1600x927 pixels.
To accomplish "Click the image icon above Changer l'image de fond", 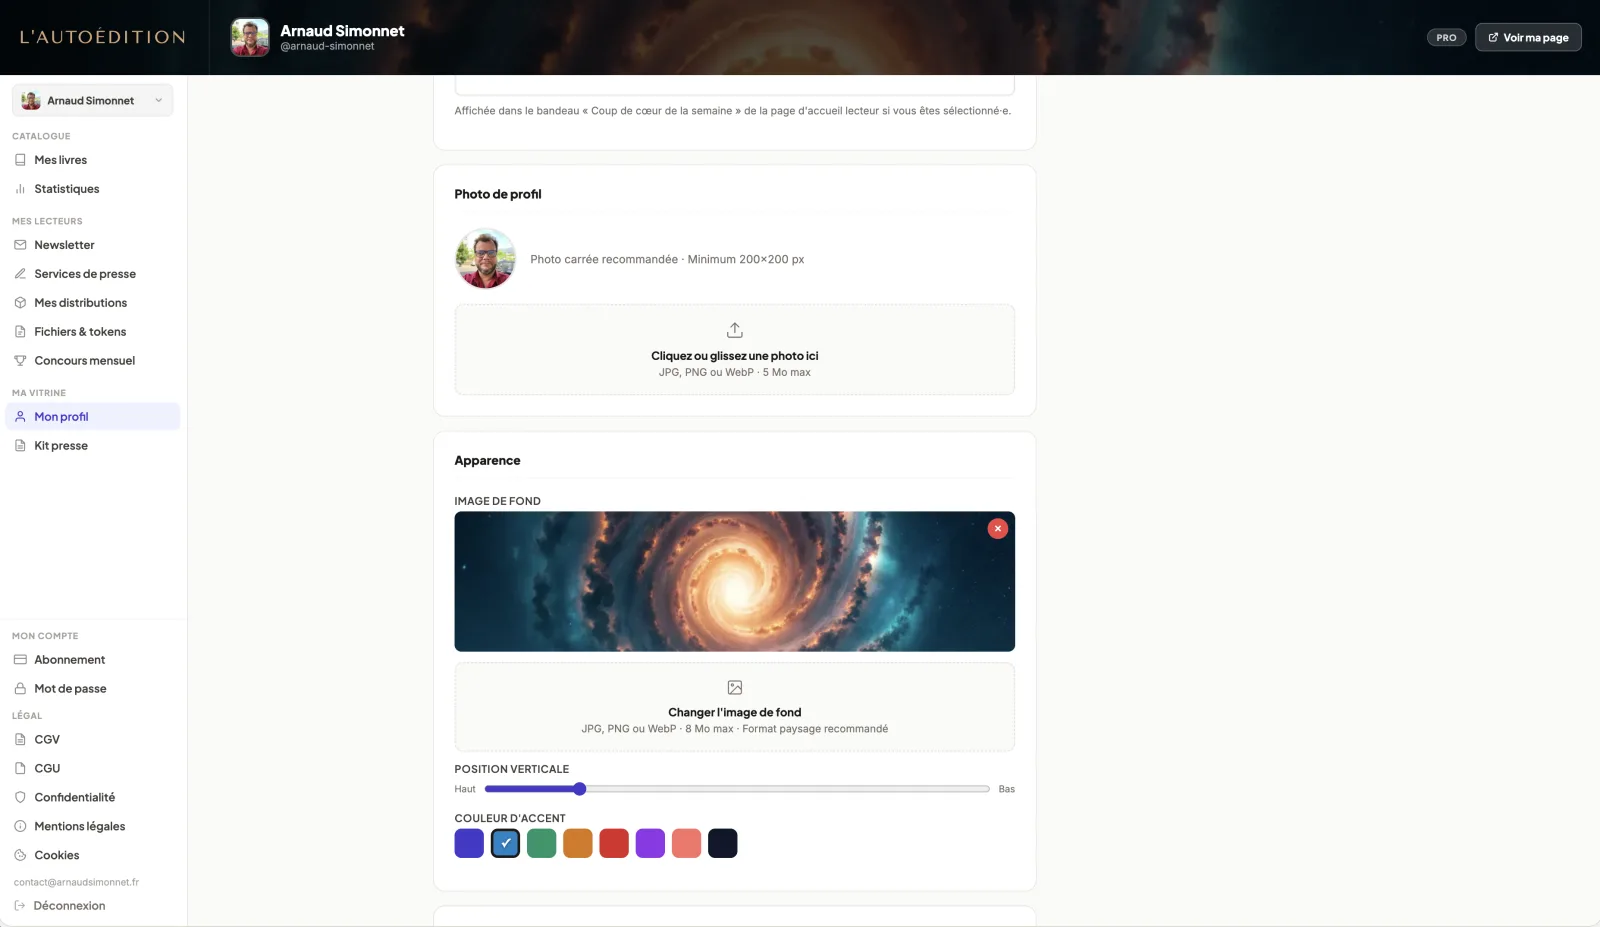I will pyautogui.click(x=735, y=688).
